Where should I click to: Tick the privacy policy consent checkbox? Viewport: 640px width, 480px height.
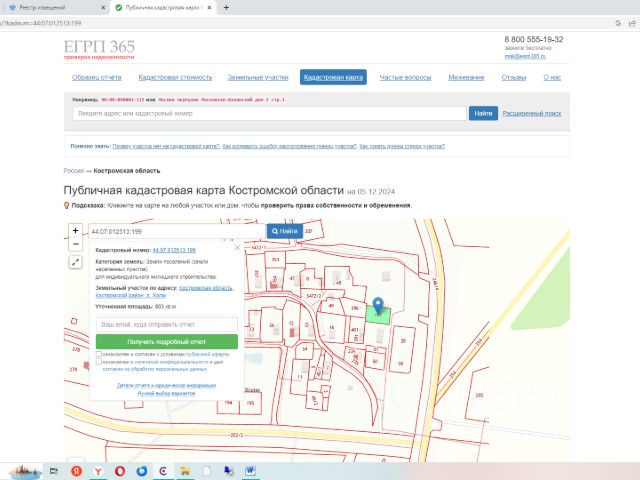tap(99, 362)
